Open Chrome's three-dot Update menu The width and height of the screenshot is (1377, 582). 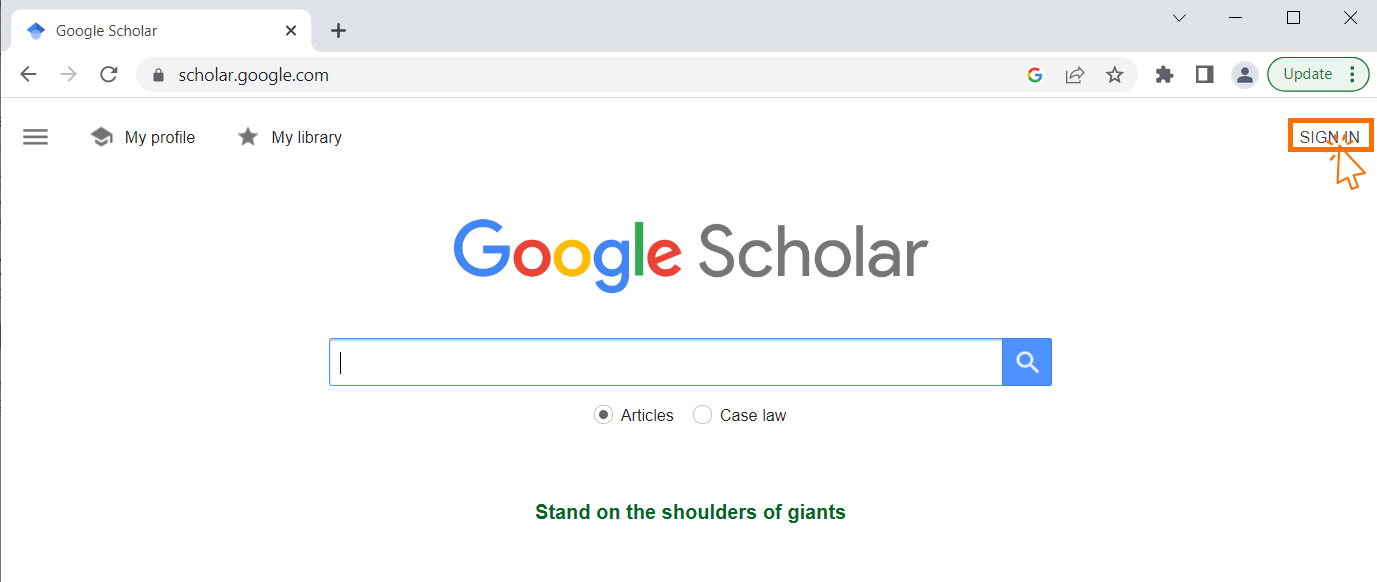(x=1352, y=74)
